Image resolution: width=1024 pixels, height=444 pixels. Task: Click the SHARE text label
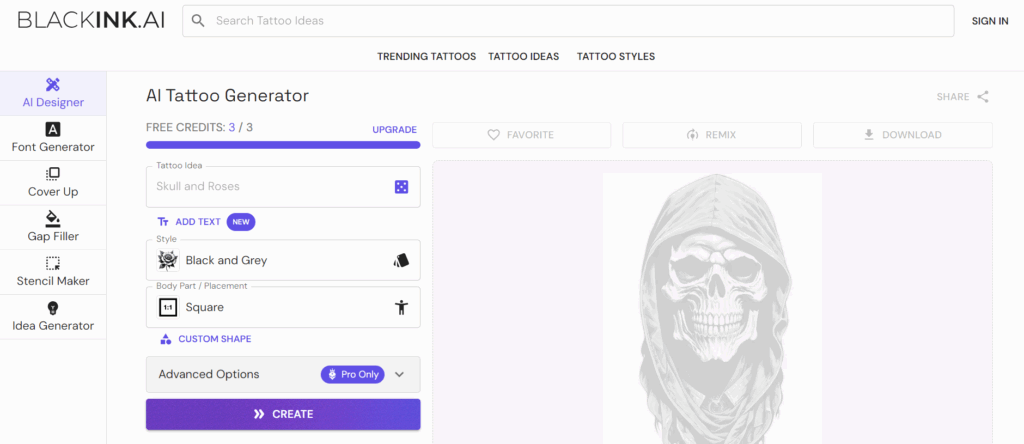(x=953, y=97)
